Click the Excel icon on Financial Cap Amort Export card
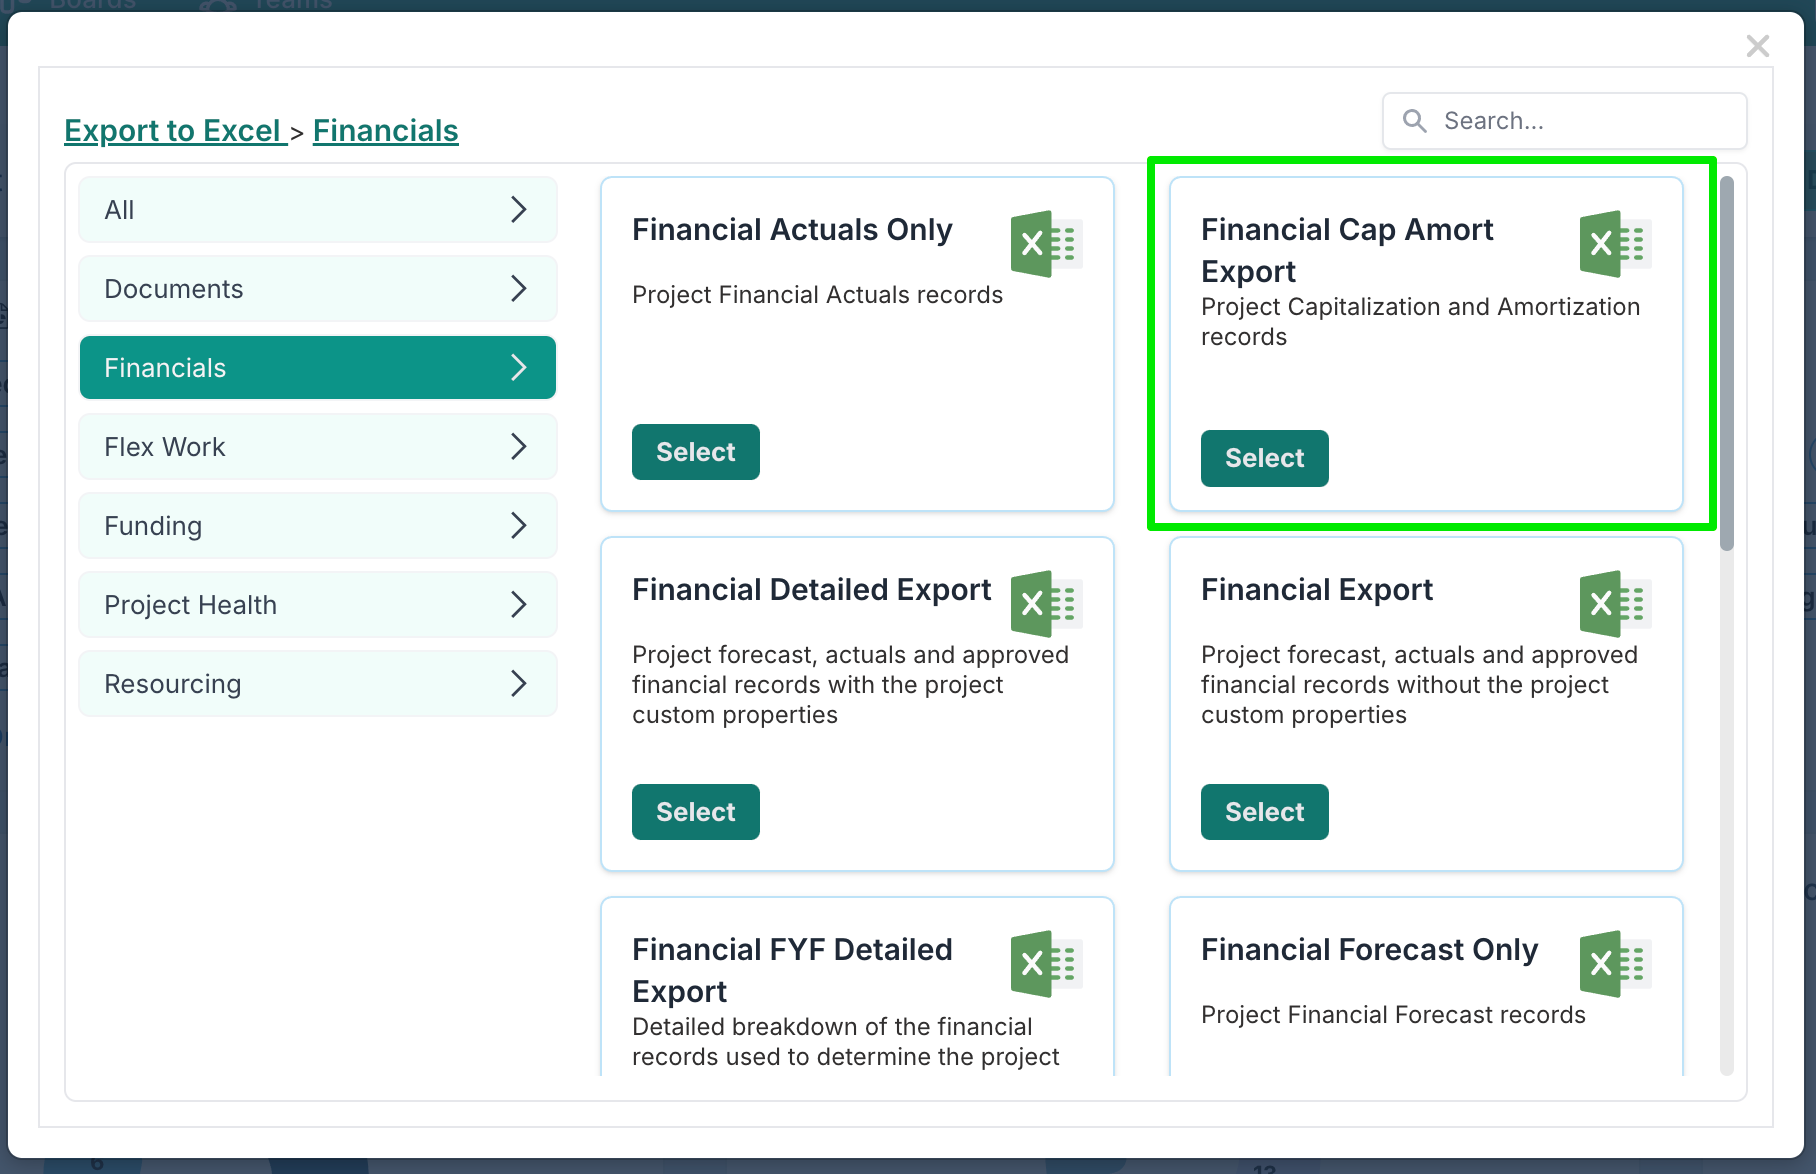1816x1174 pixels. pyautogui.click(x=1616, y=244)
